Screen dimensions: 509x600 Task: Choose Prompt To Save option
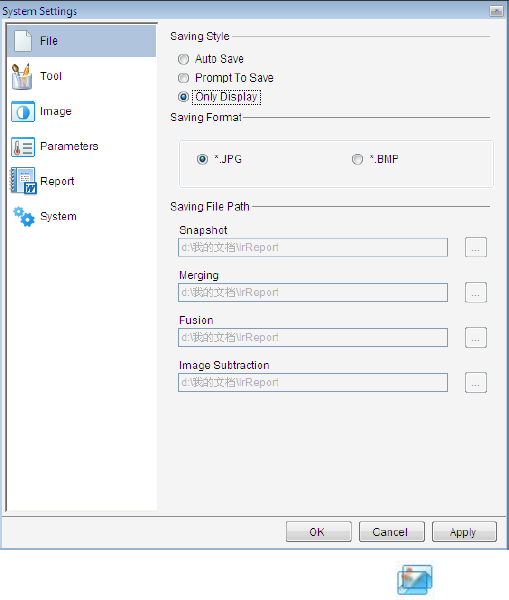[183, 78]
